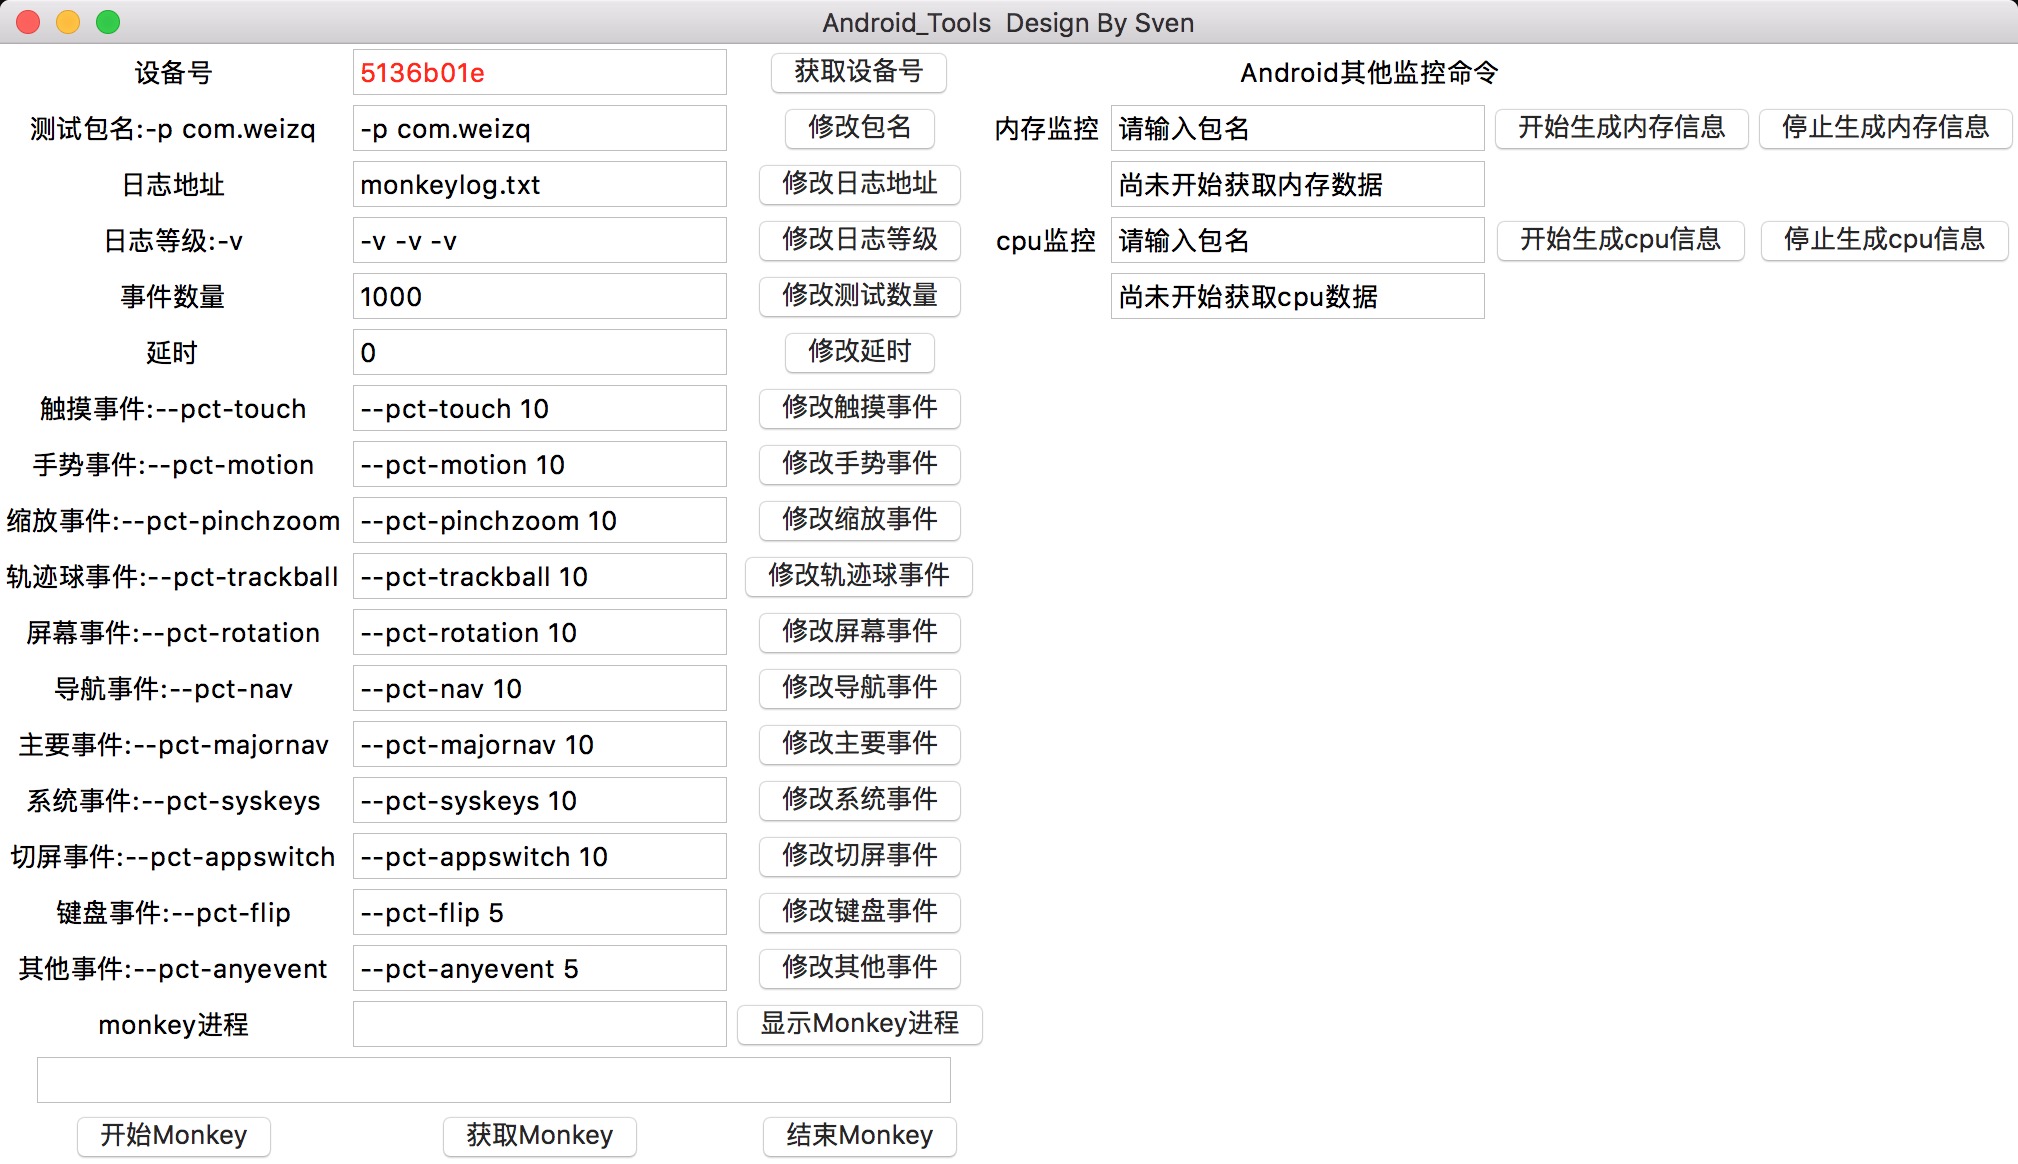The height and width of the screenshot is (1164, 2018).
Task: Click the monkeylog.txt log path field
Action: pyautogui.click(x=539, y=185)
